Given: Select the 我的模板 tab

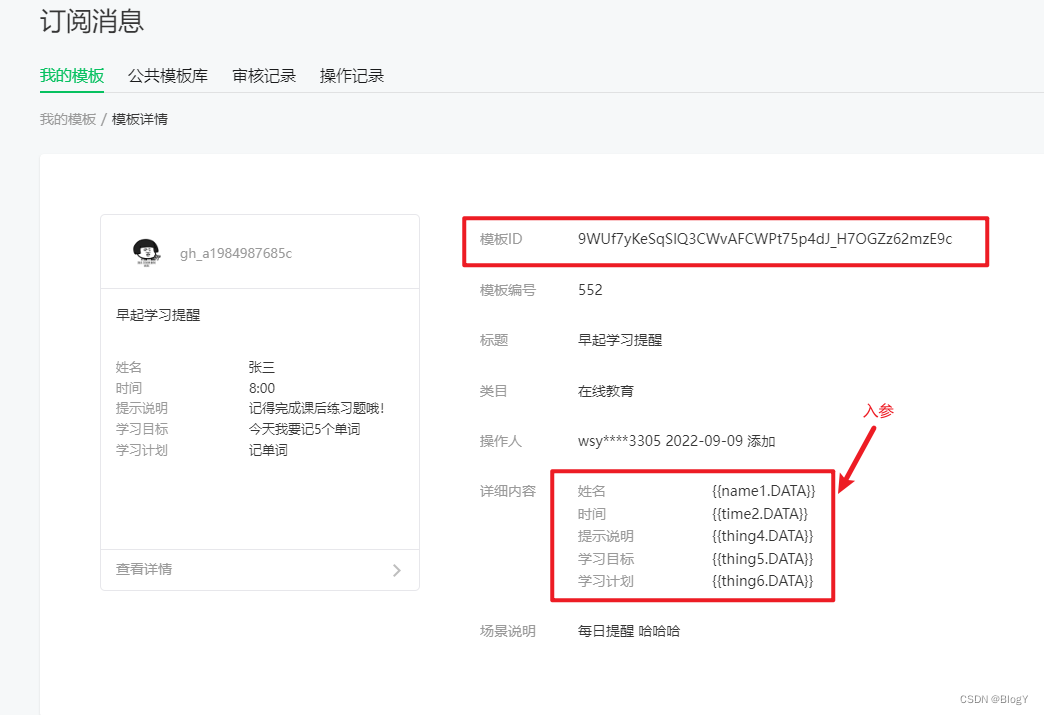Looking at the screenshot, I should (x=71, y=74).
